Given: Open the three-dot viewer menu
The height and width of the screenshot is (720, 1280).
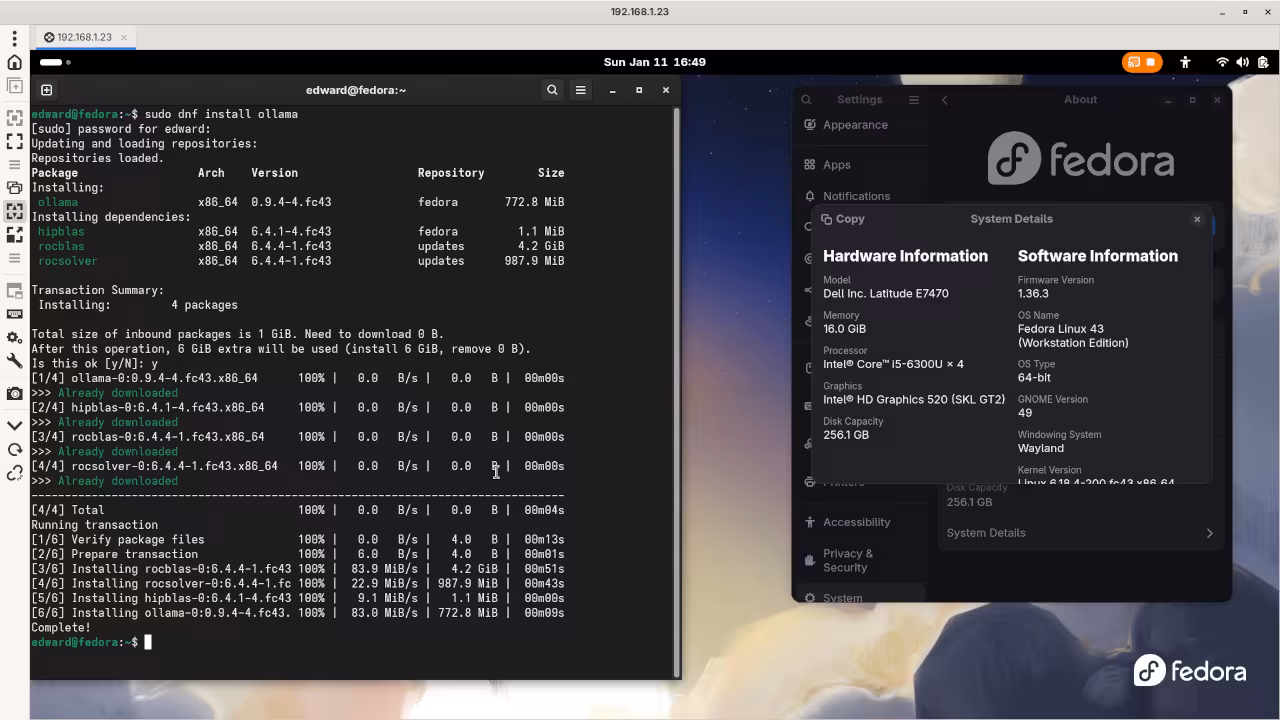Looking at the screenshot, I should tap(14, 38).
